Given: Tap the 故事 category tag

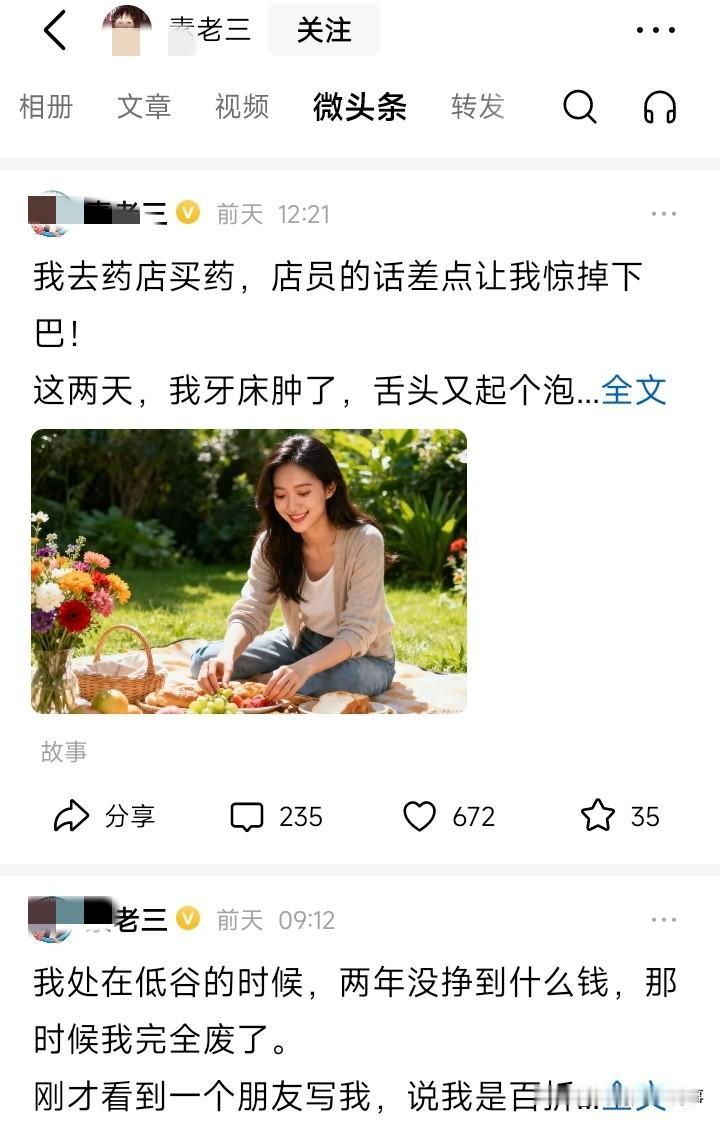Looking at the screenshot, I should tap(64, 752).
